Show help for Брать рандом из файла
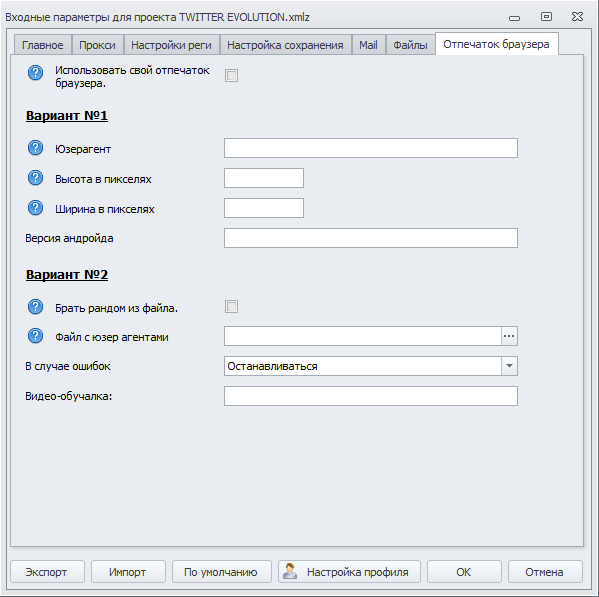 [36, 307]
